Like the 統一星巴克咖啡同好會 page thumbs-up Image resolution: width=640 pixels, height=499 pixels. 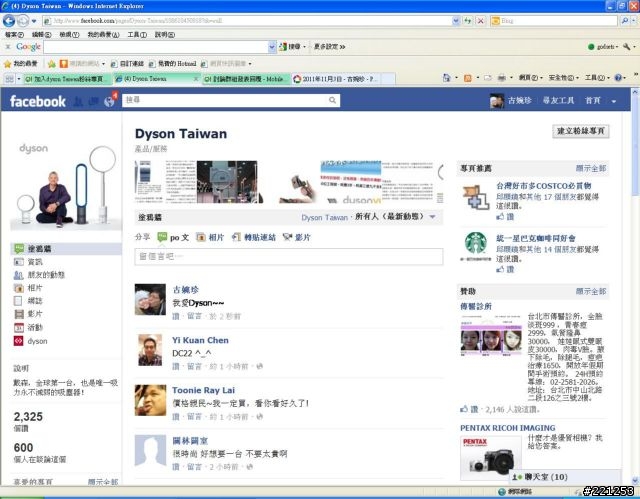click(505, 269)
